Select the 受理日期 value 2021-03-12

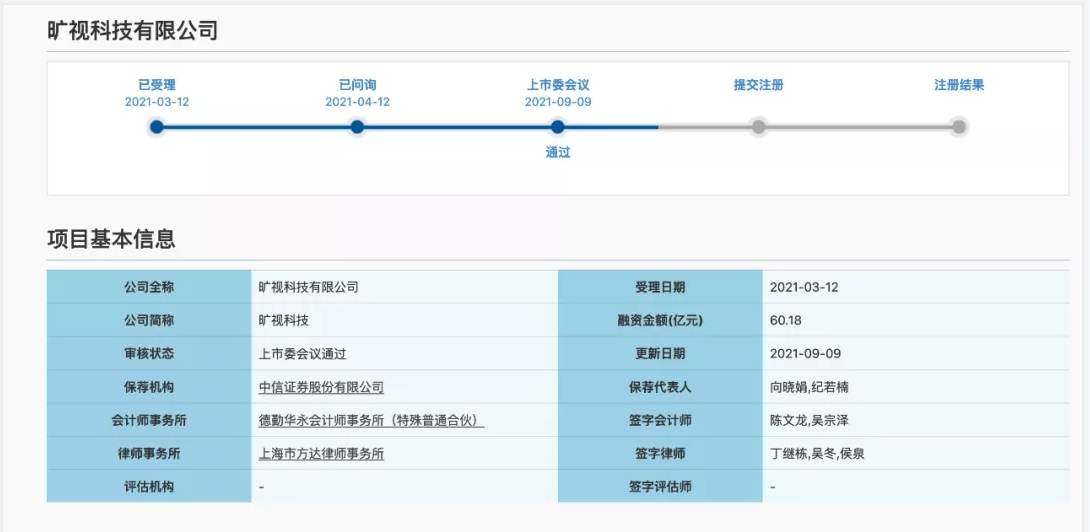(804, 287)
